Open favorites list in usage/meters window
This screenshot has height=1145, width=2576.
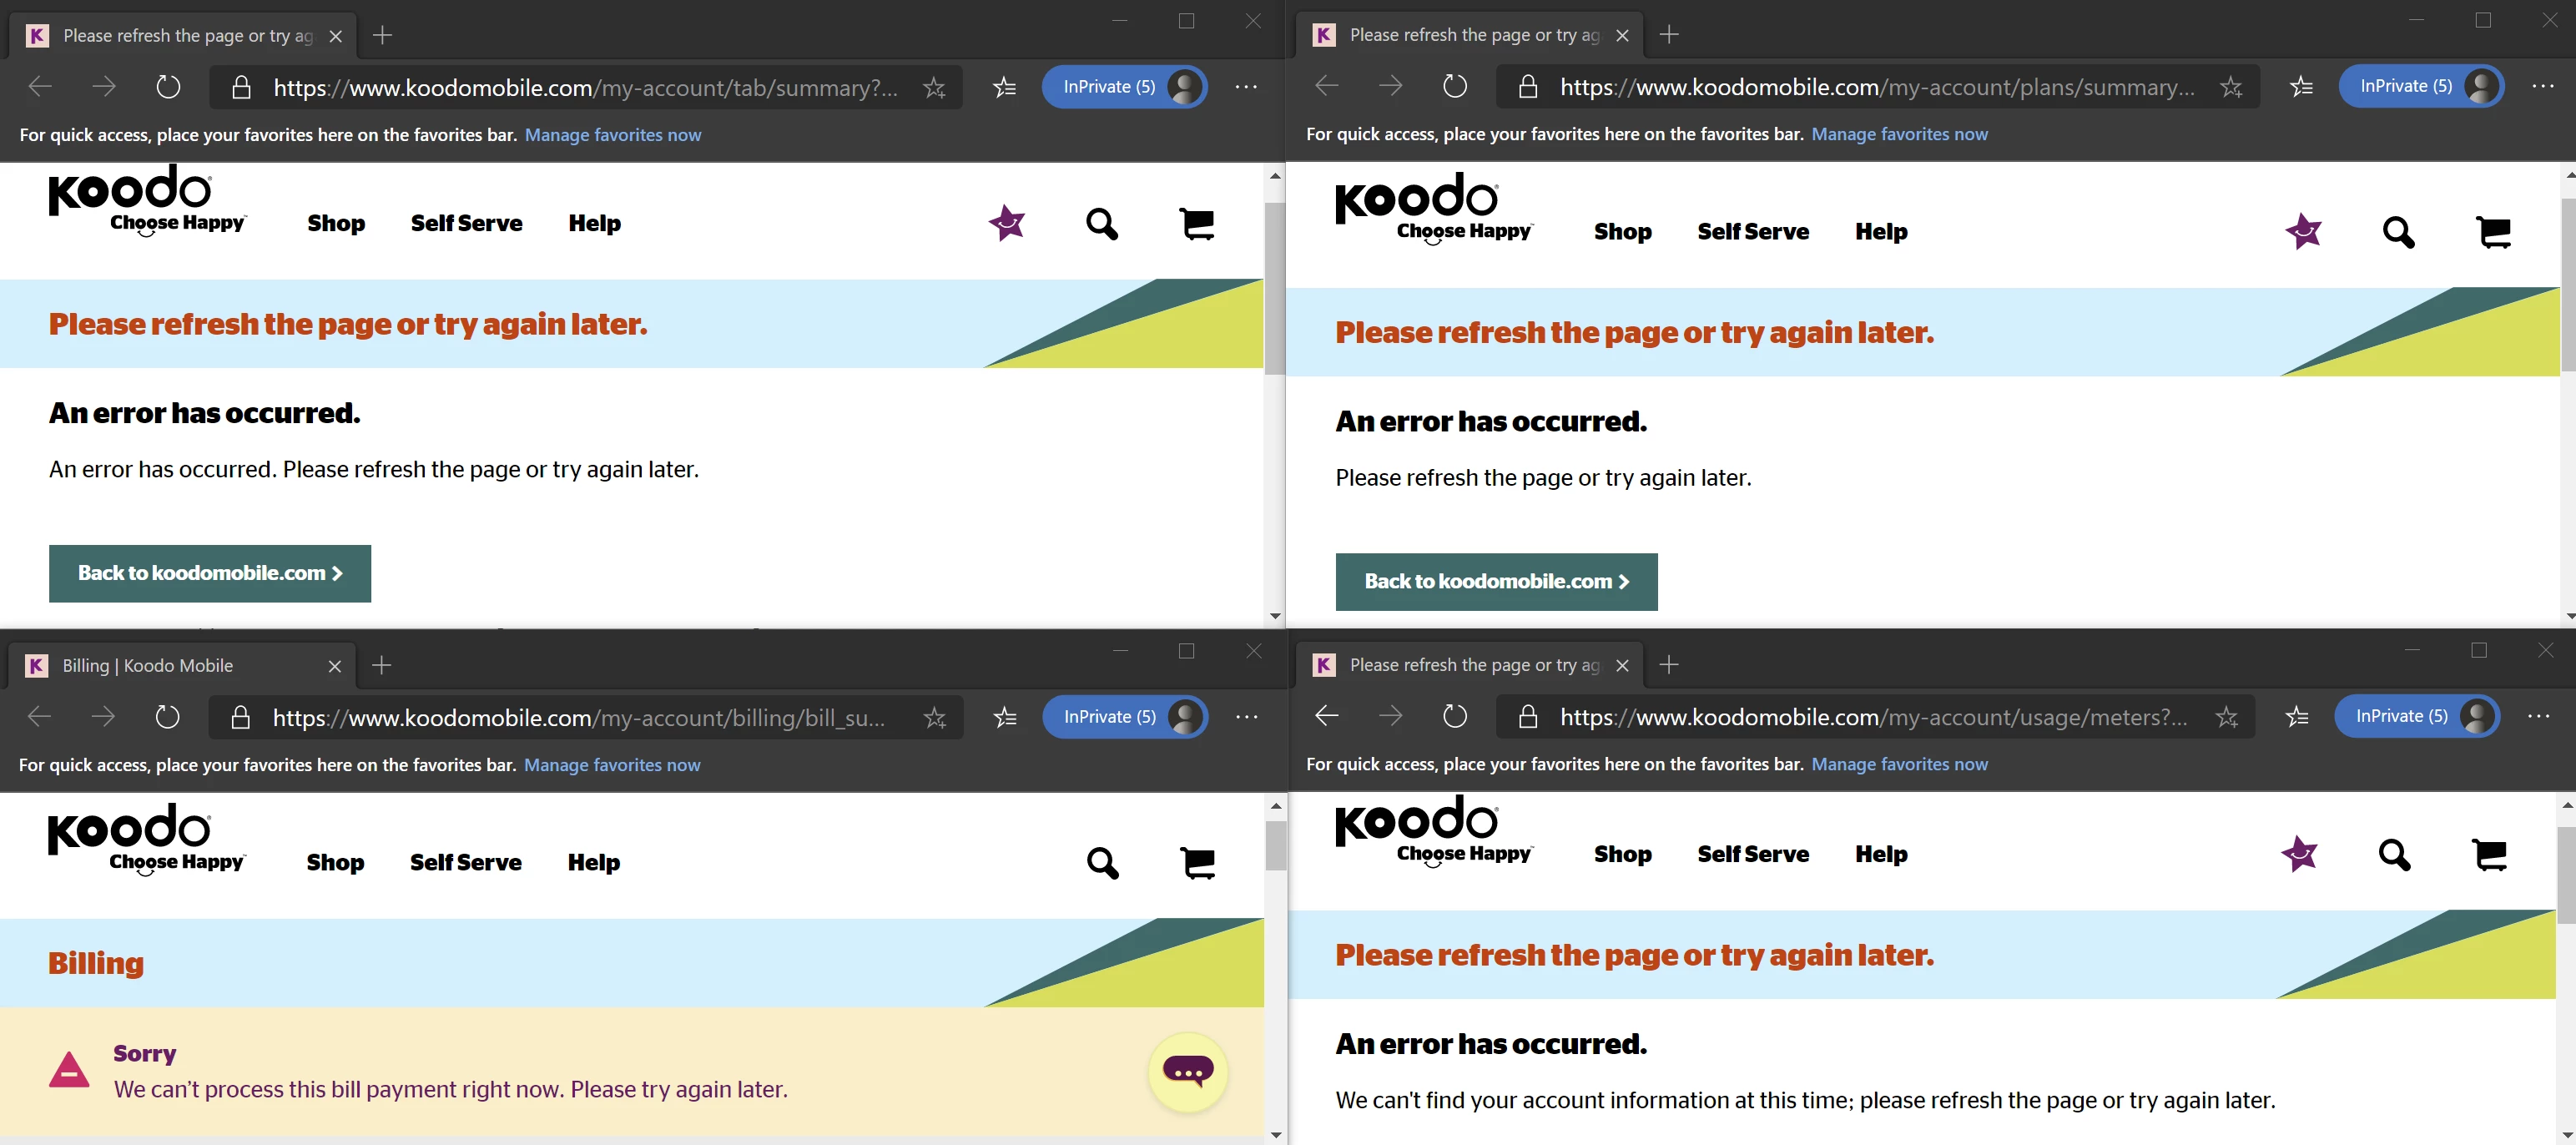pos(2297,717)
